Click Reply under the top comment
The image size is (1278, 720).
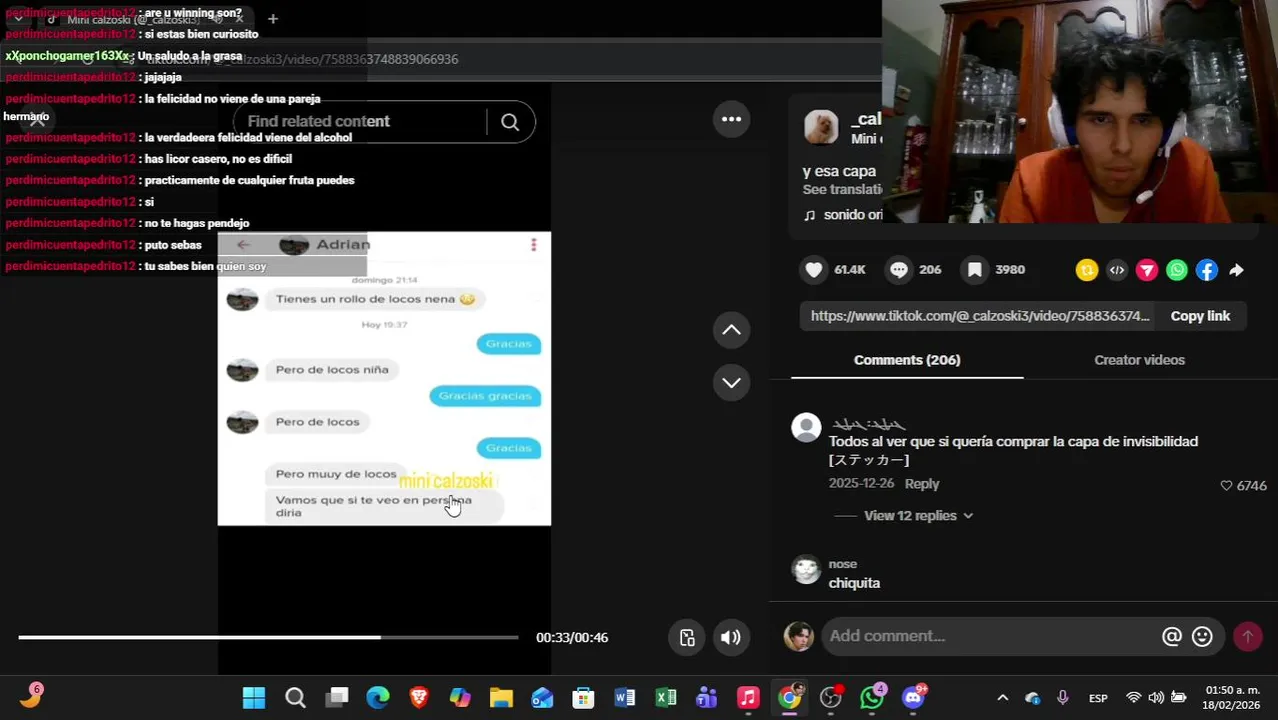(922, 484)
